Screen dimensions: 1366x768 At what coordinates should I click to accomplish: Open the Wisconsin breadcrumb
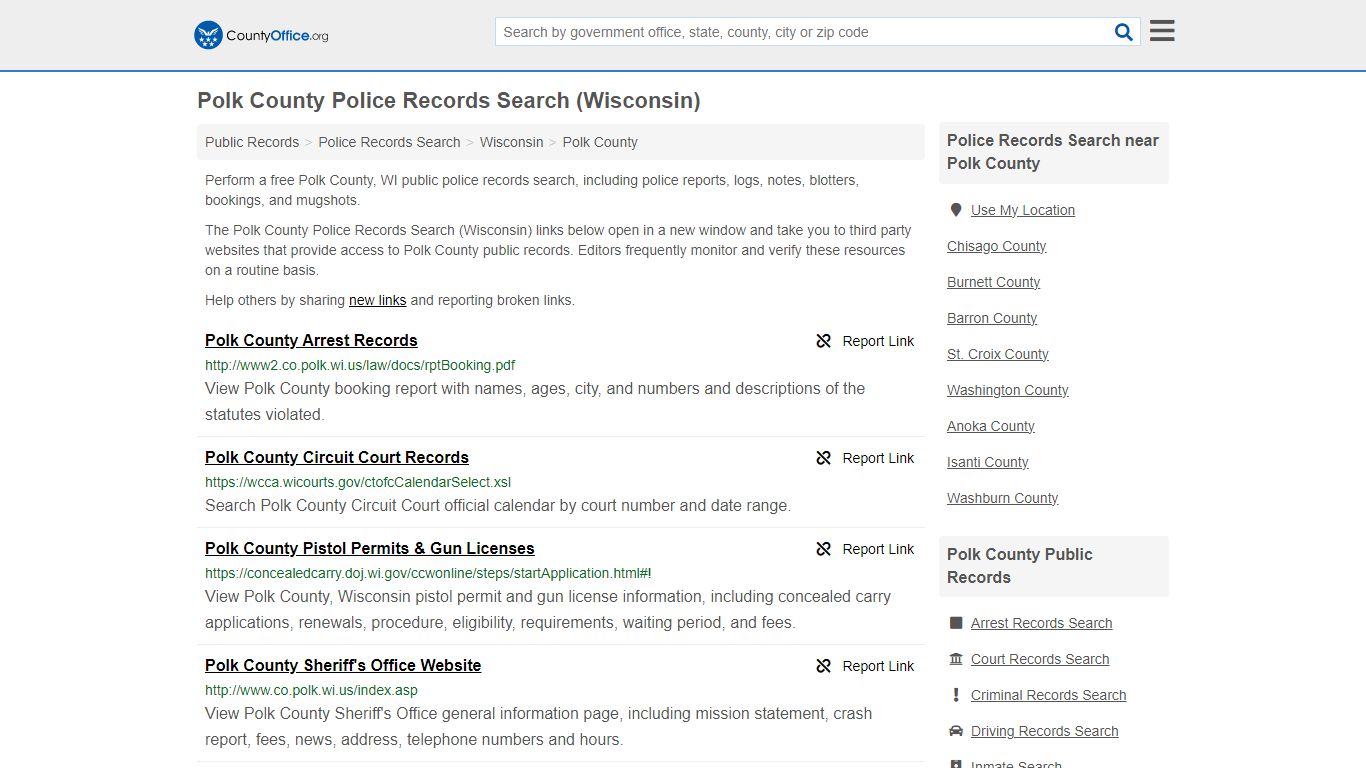coord(511,142)
